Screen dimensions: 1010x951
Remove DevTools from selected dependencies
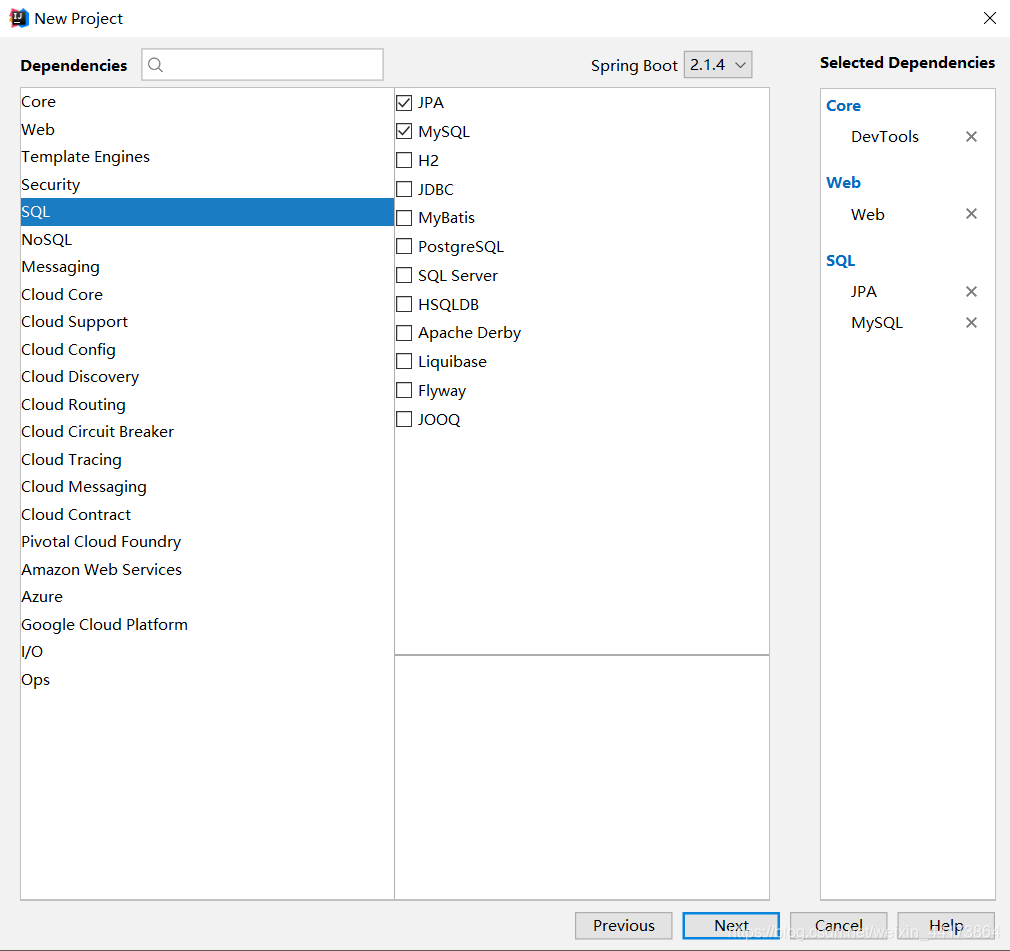click(971, 137)
